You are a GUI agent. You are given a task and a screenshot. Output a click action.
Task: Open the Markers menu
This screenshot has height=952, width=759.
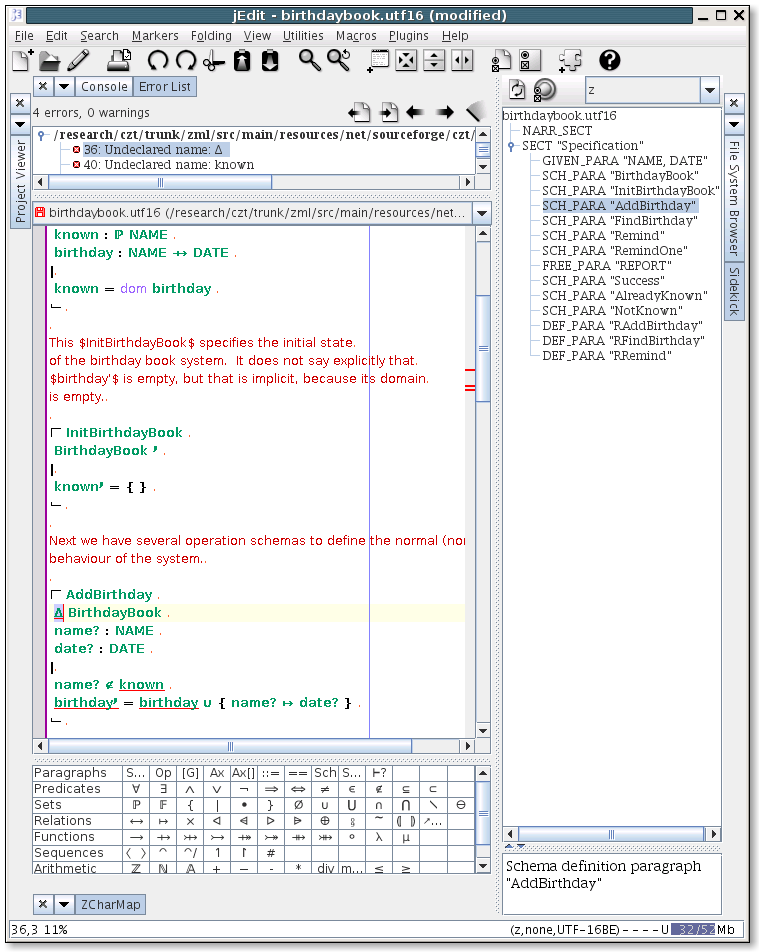(155, 36)
